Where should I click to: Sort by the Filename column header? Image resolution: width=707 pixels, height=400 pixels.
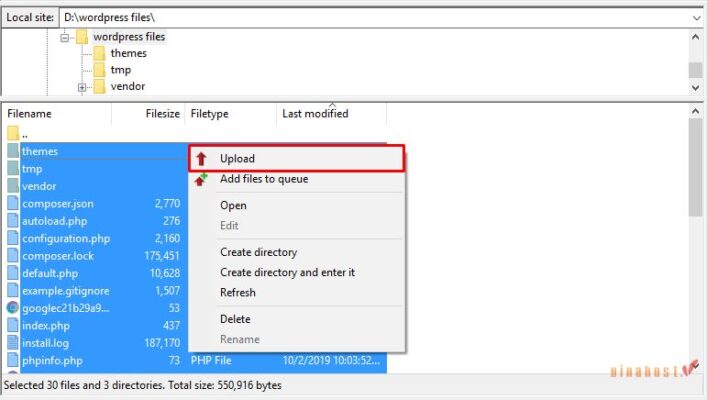pos(57,114)
